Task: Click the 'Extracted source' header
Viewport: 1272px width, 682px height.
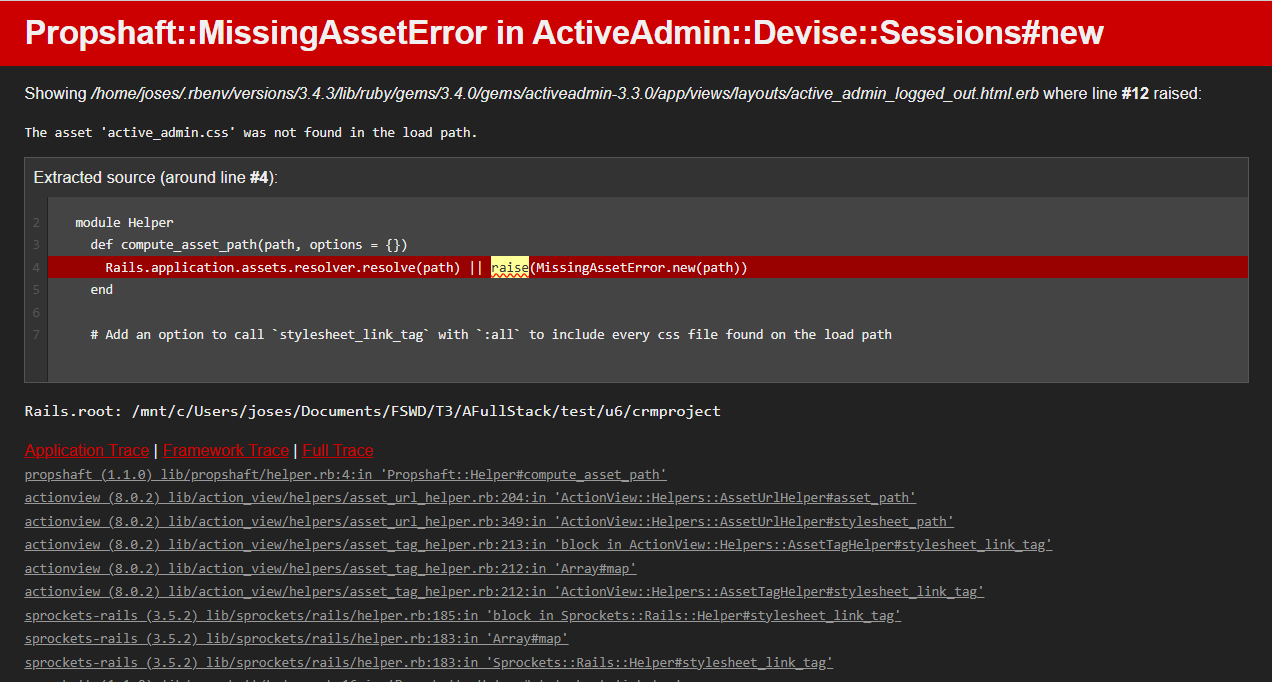Action: (x=155, y=177)
